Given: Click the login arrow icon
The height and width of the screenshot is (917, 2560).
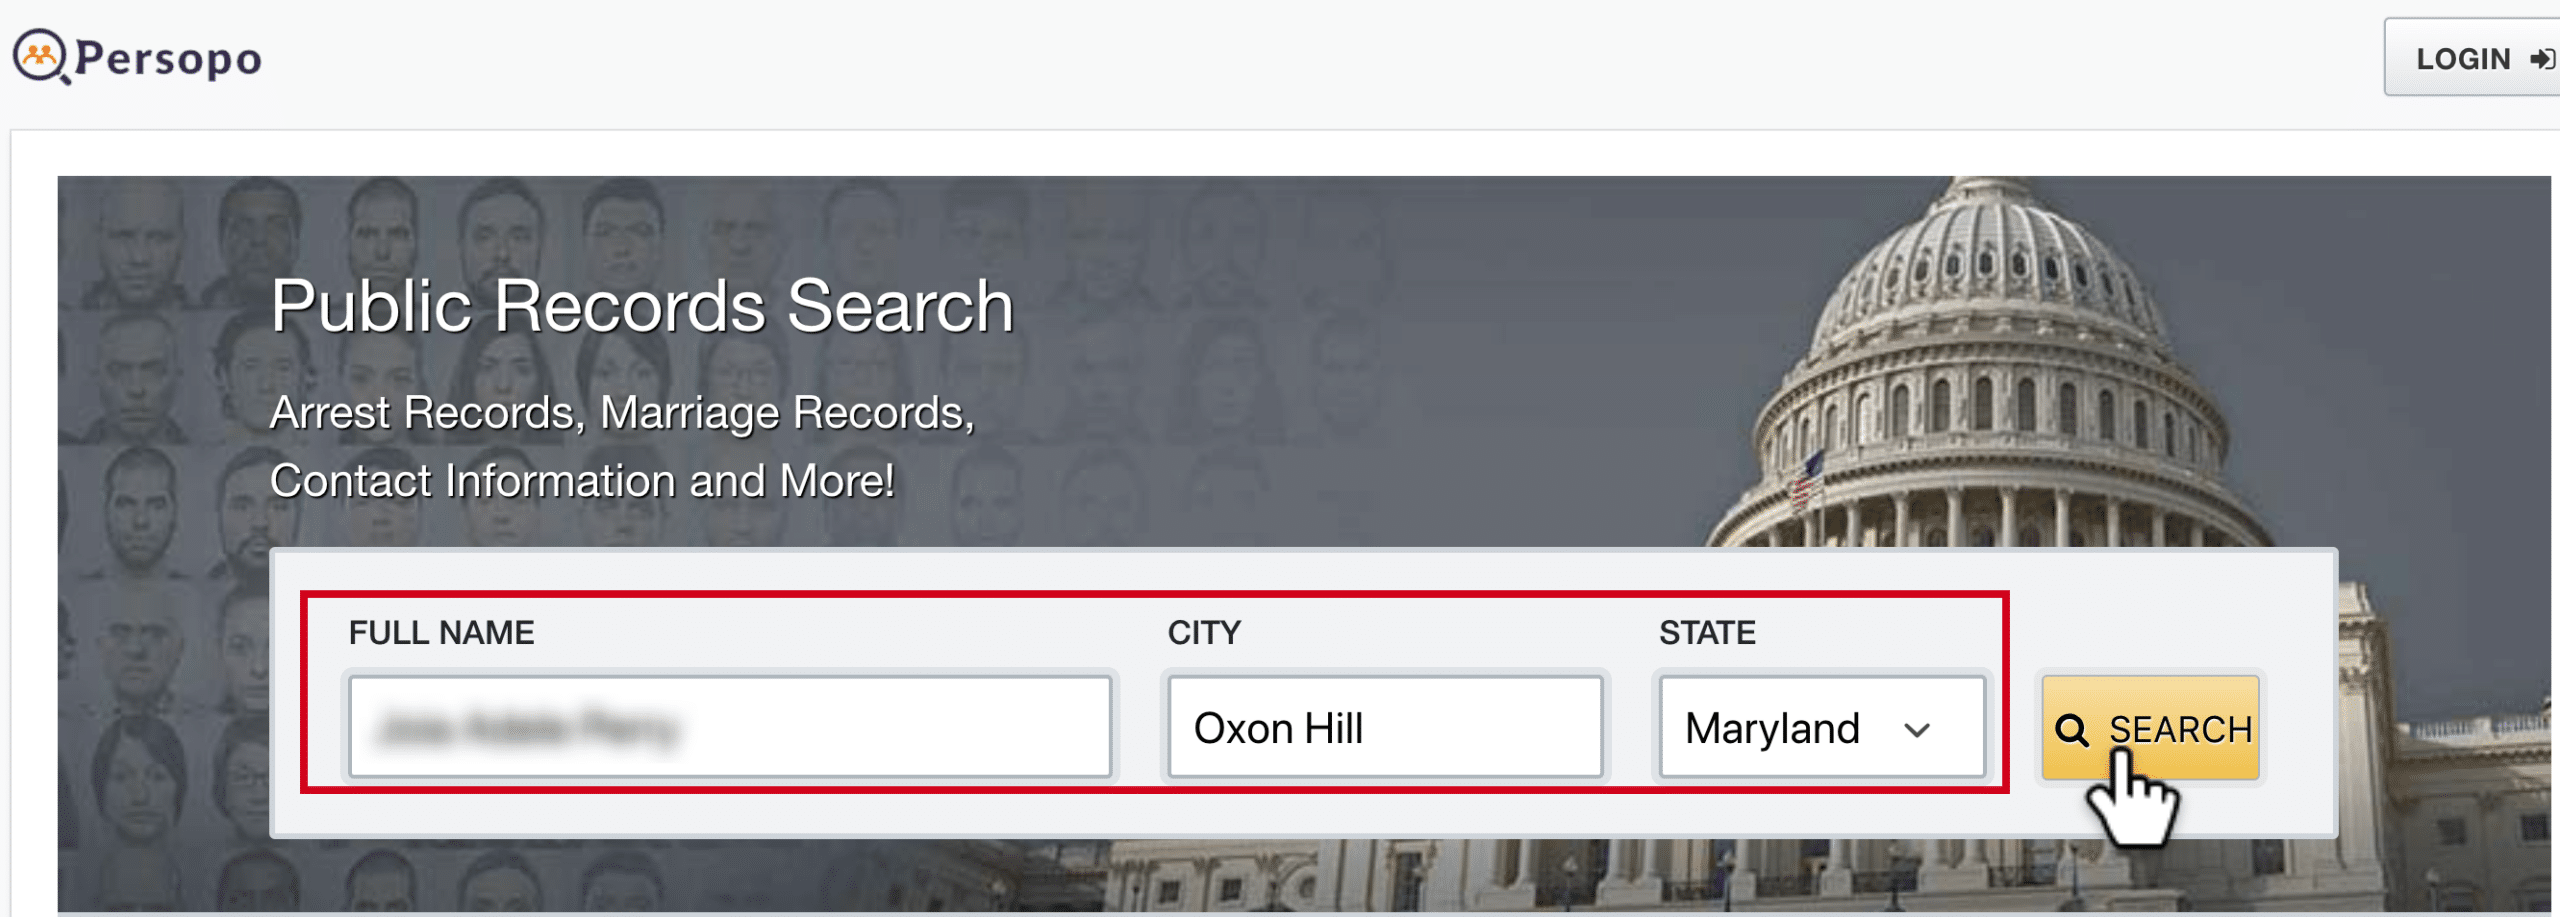Looking at the screenshot, I should [2542, 59].
